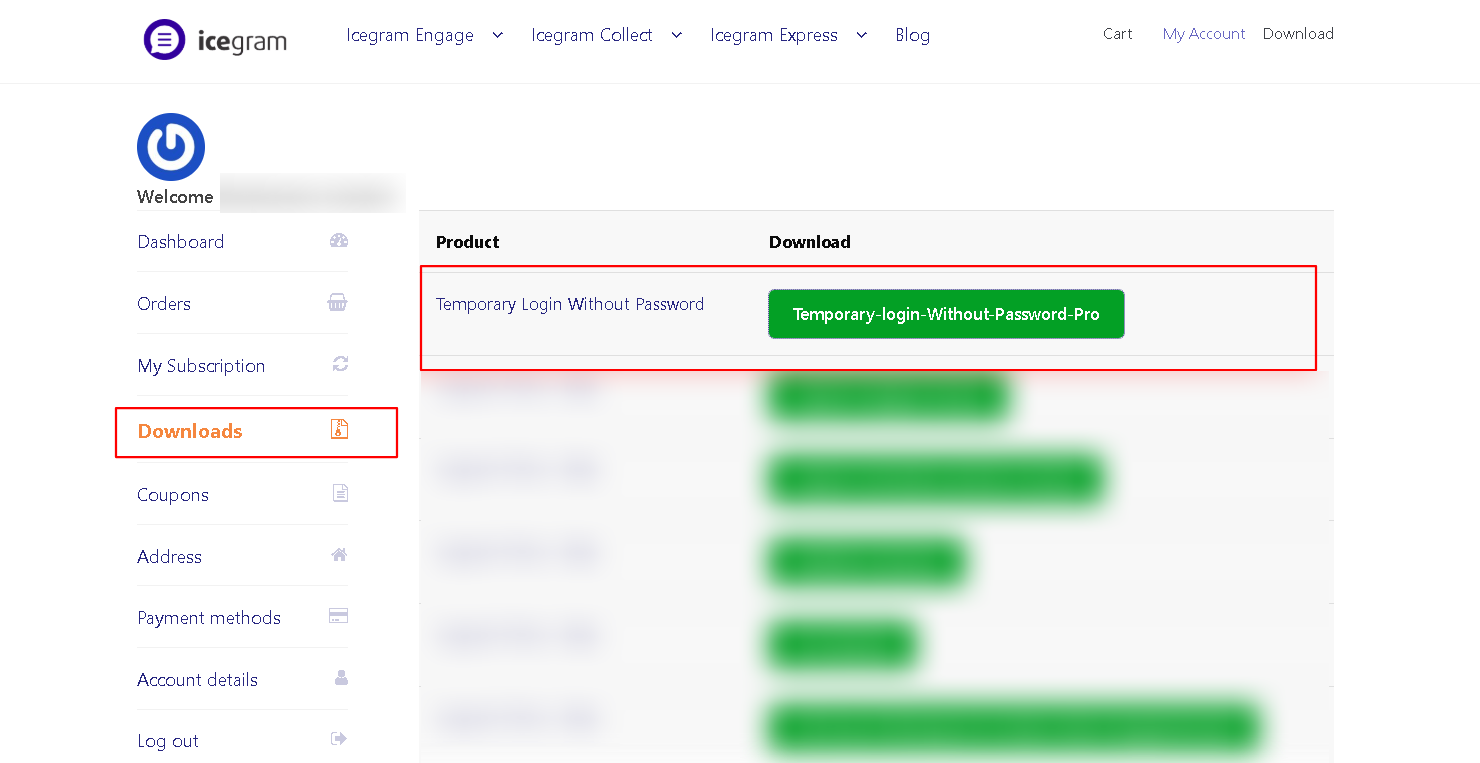Expand the Icegram Engage dropdown arrow
1480x763 pixels.
[x=498, y=35]
